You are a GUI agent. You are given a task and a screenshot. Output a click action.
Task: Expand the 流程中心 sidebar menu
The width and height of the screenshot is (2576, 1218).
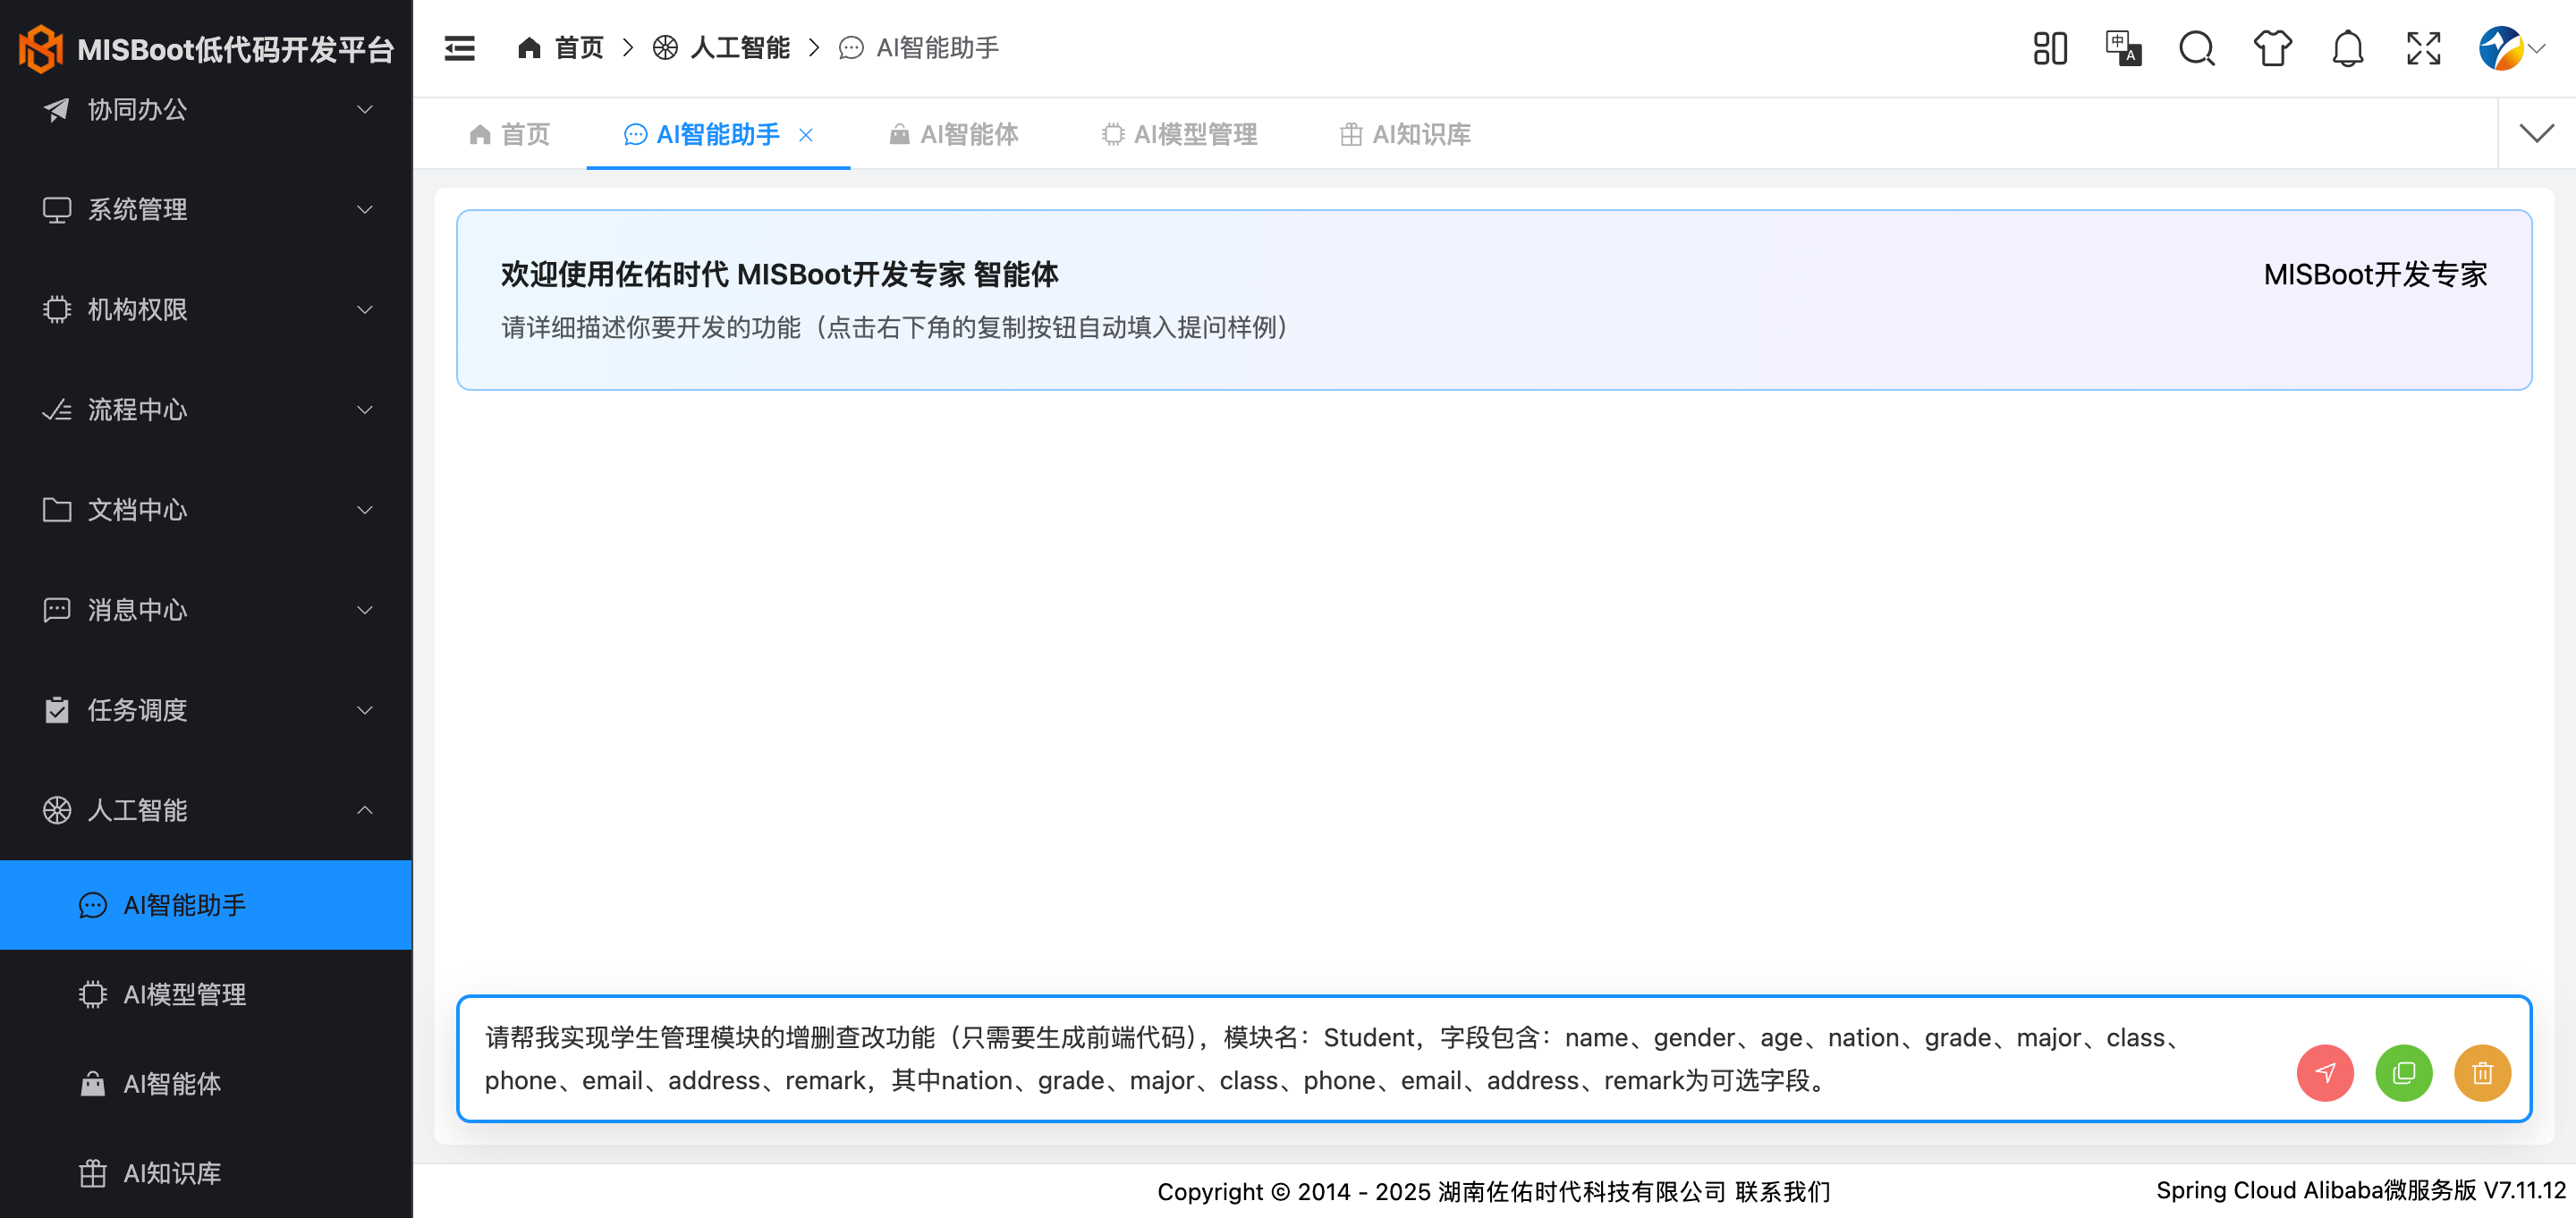[206, 409]
